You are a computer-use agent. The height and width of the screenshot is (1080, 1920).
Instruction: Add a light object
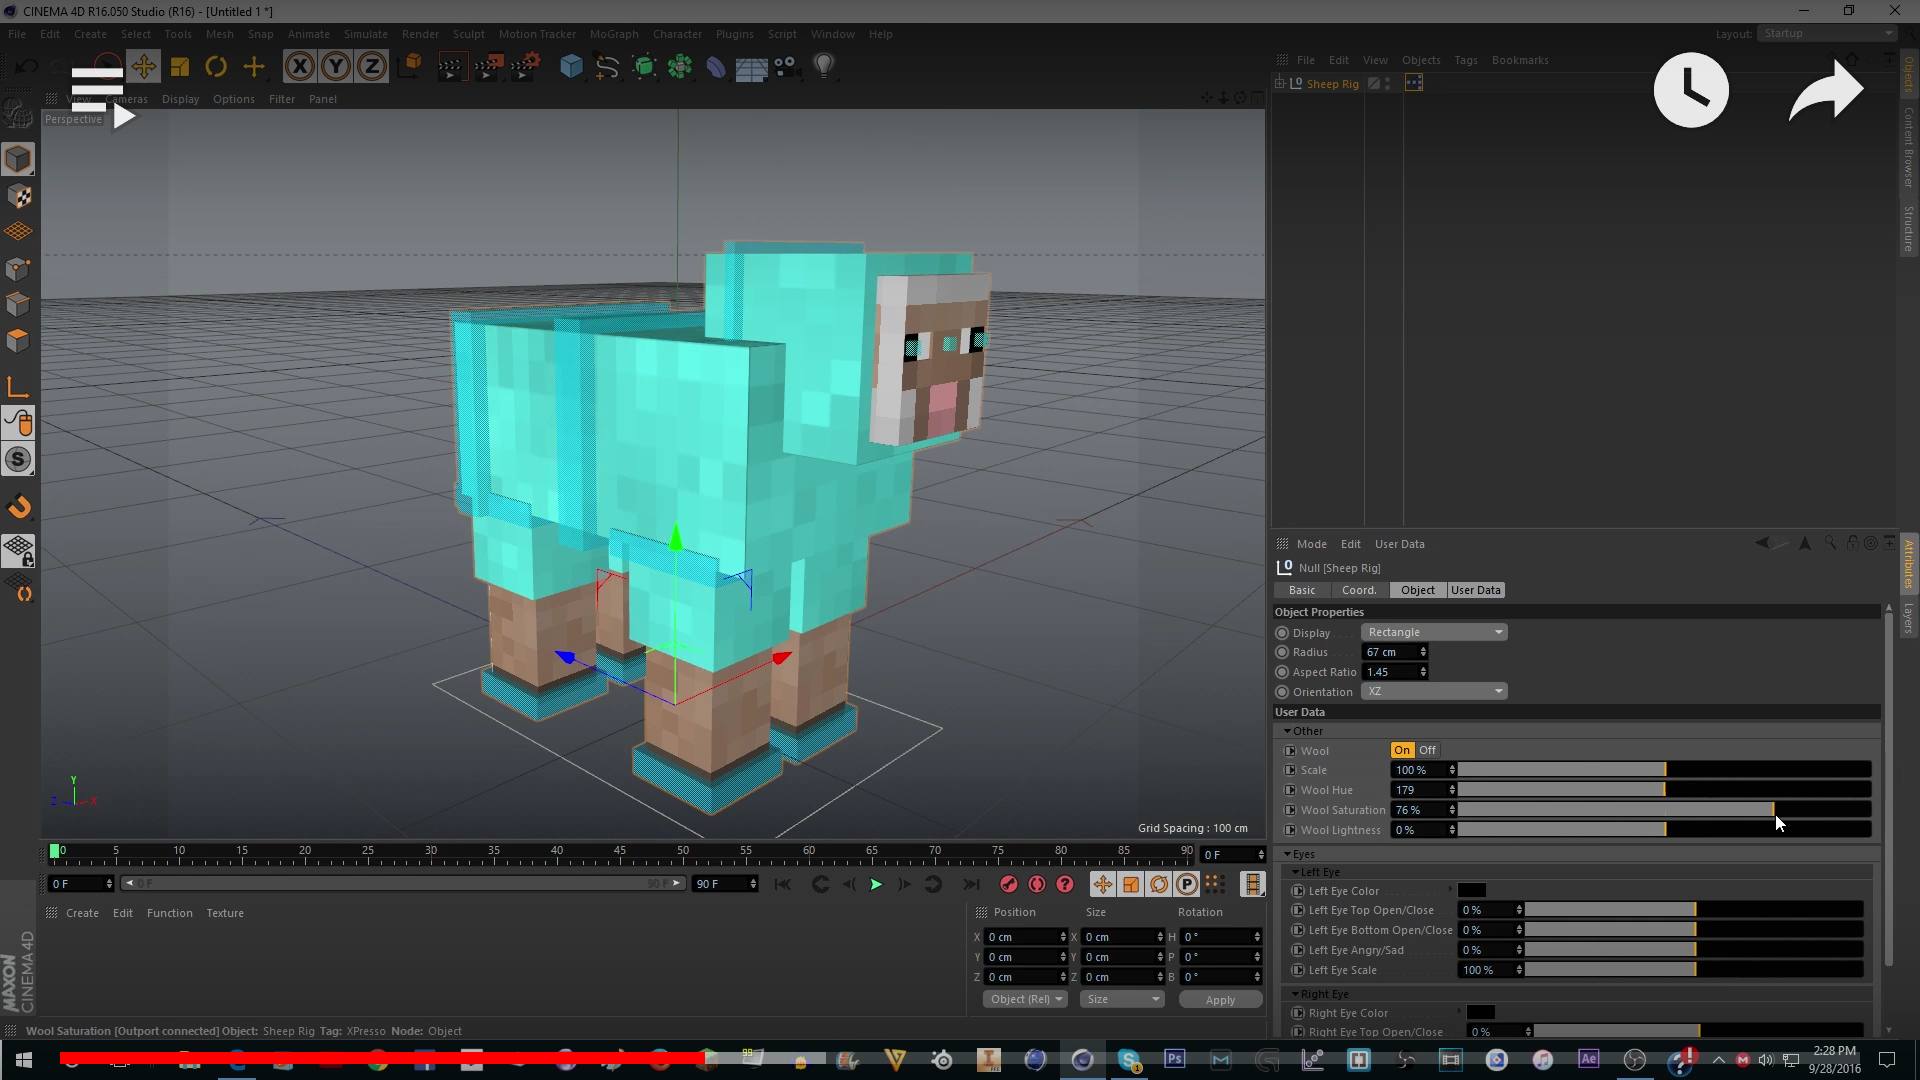tap(823, 67)
